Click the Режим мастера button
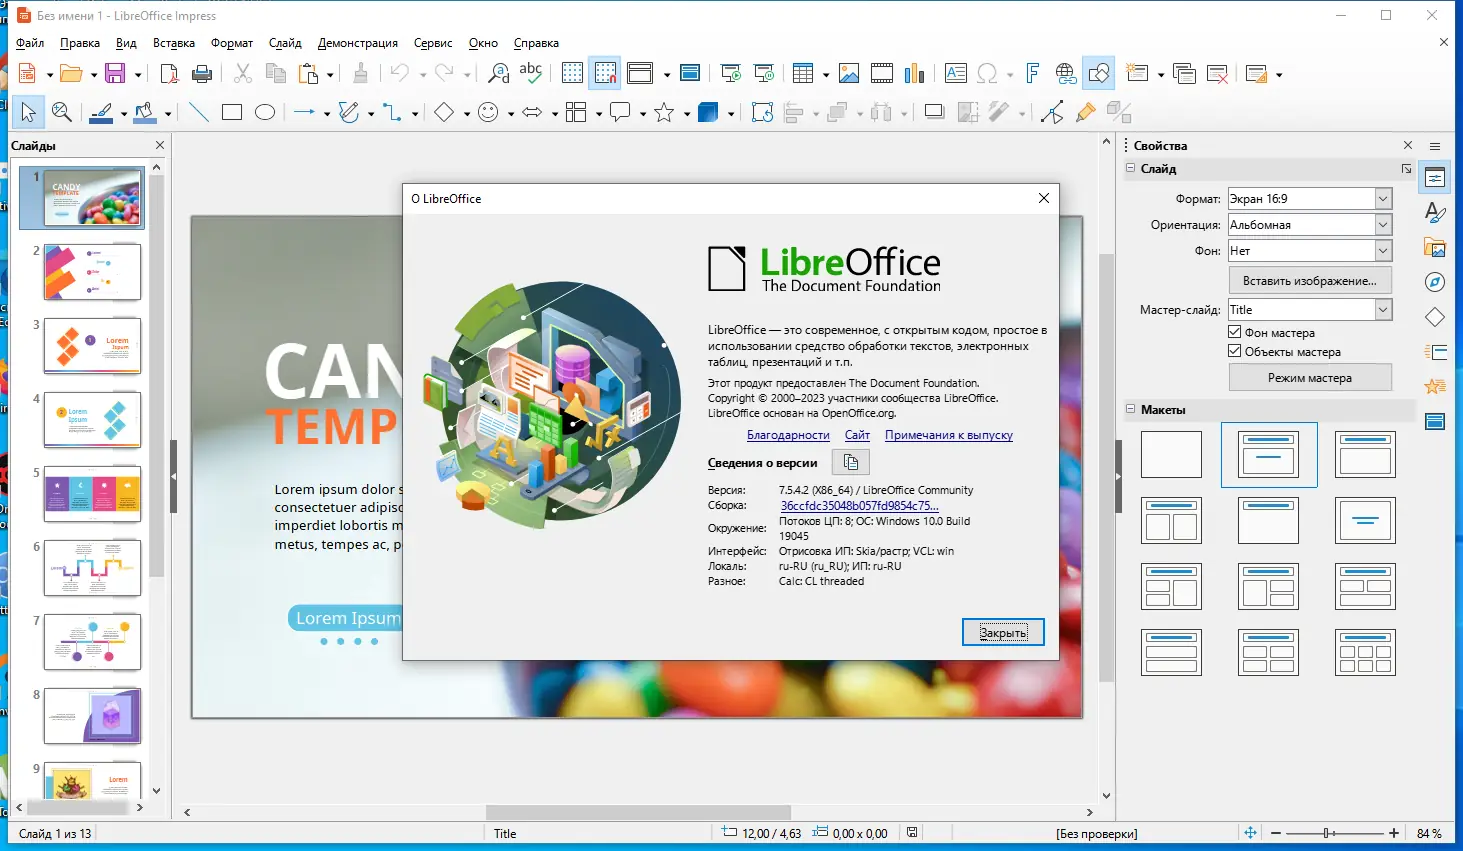Screen dimensions: 1463x851 1310,378
